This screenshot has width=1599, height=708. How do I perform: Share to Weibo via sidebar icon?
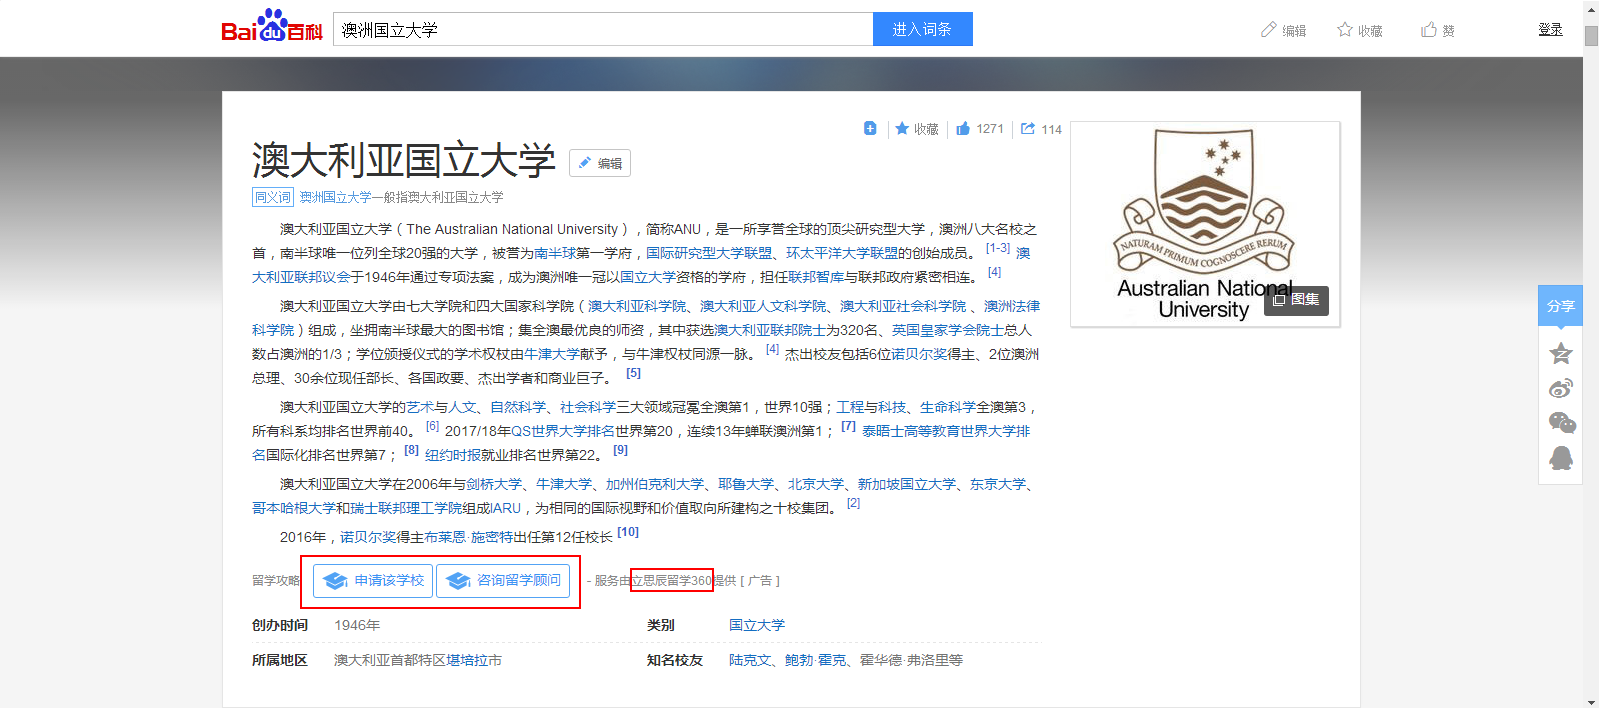[1561, 388]
